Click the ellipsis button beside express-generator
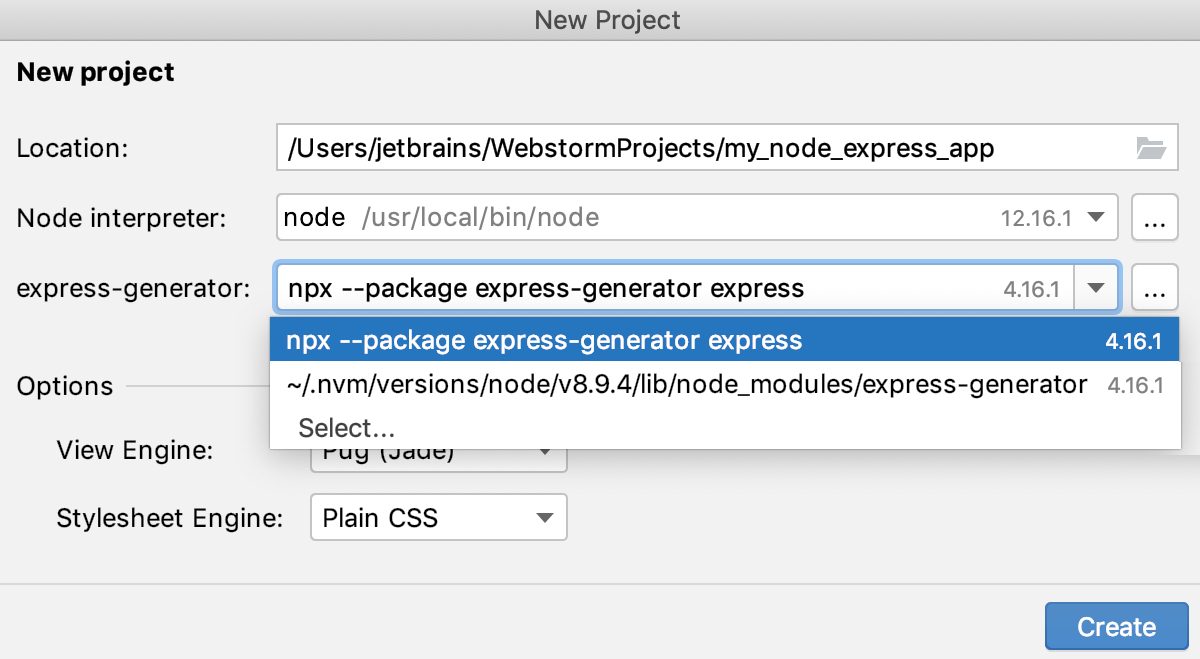This screenshot has height=659, width=1200. (1154, 289)
